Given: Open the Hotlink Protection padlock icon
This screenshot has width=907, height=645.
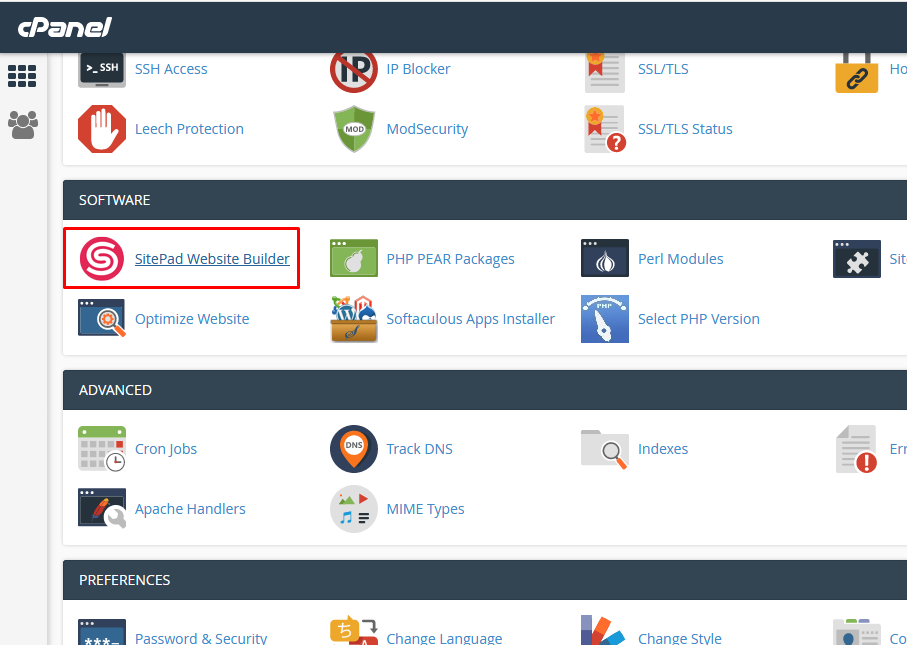Looking at the screenshot, I should (857, 73).
